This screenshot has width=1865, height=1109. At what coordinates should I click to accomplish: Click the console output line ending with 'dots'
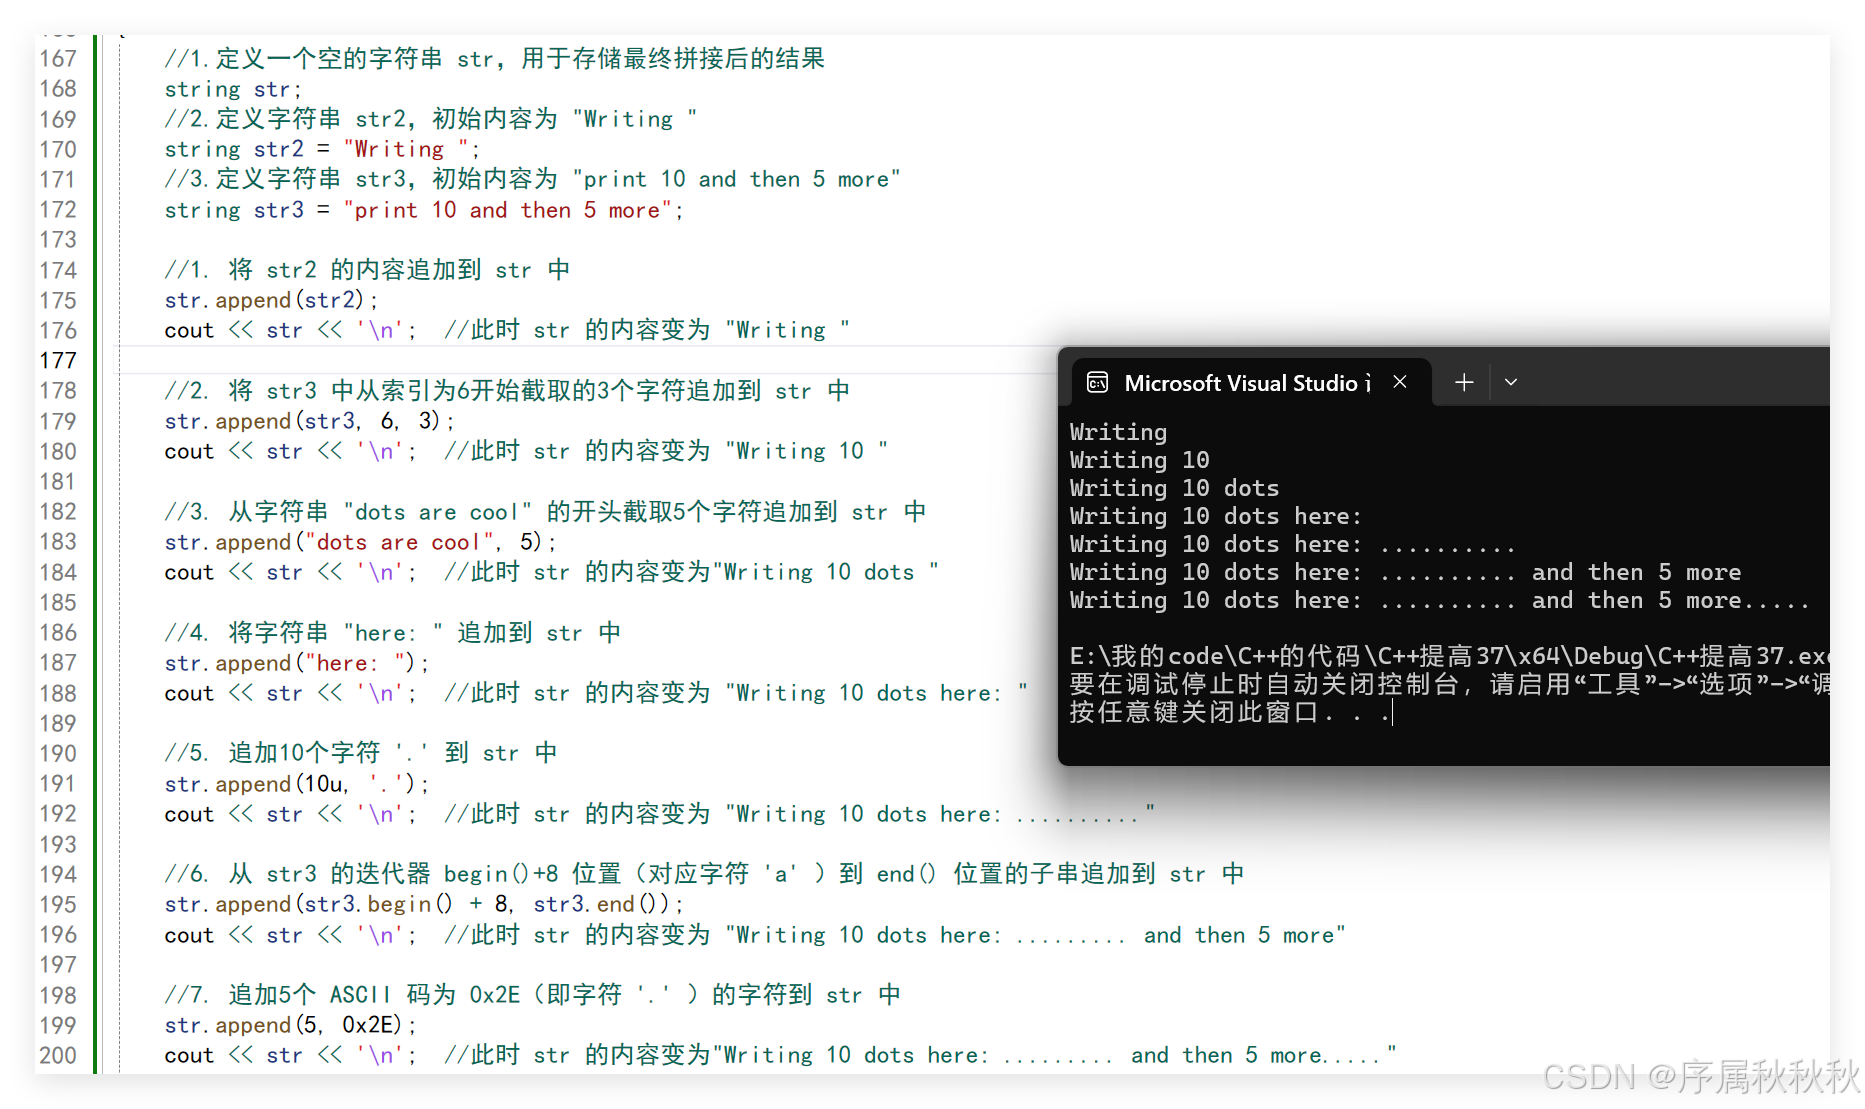coord(1174,488)
